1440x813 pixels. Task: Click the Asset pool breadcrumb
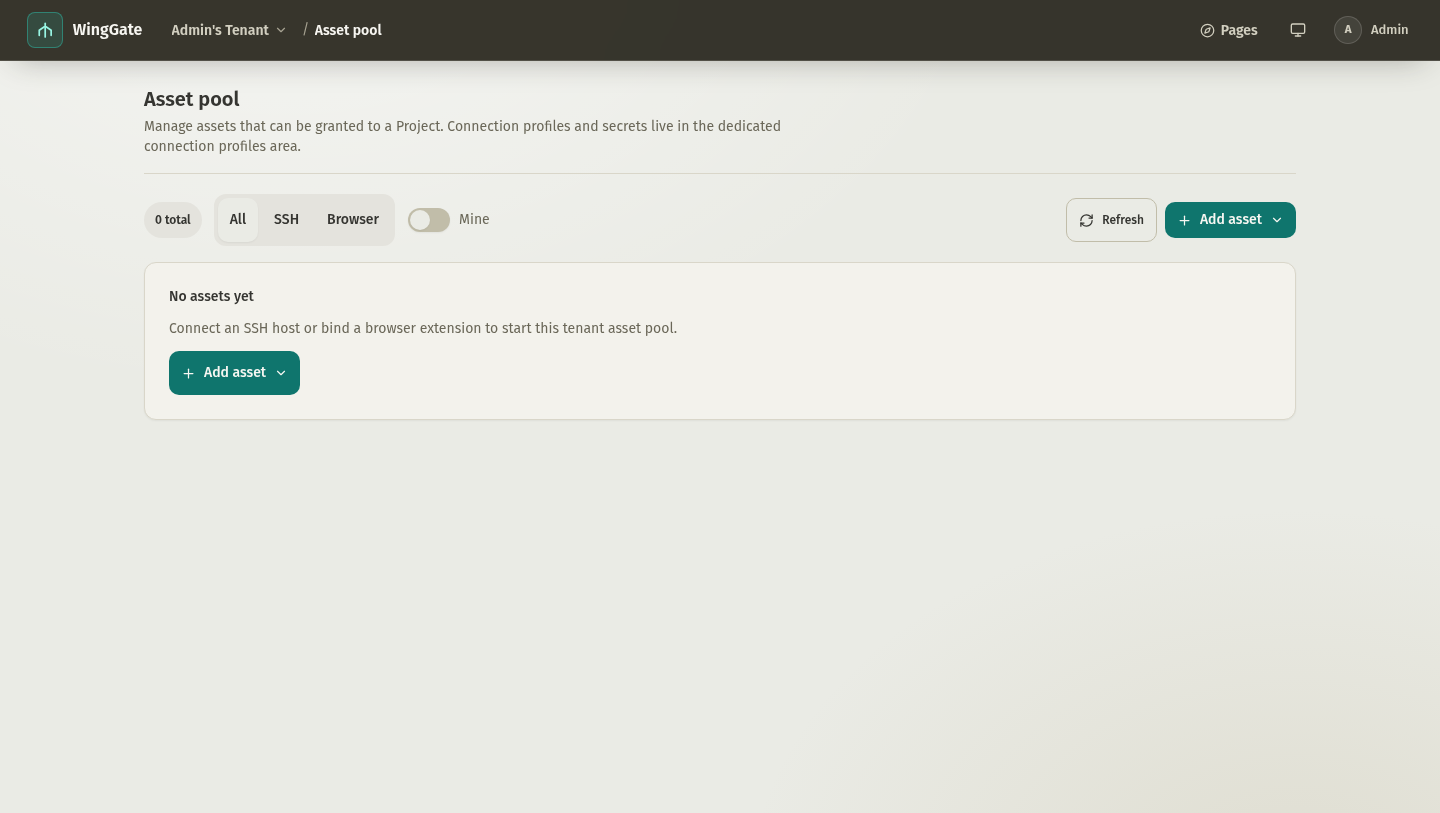(x=348, y=30)
